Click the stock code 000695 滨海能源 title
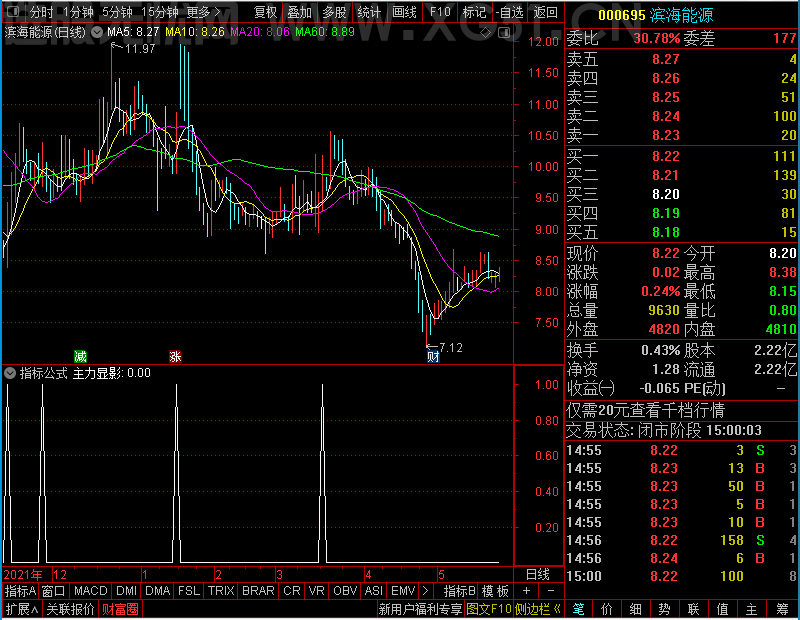The image size is (800, 620). tap(655, 15)
